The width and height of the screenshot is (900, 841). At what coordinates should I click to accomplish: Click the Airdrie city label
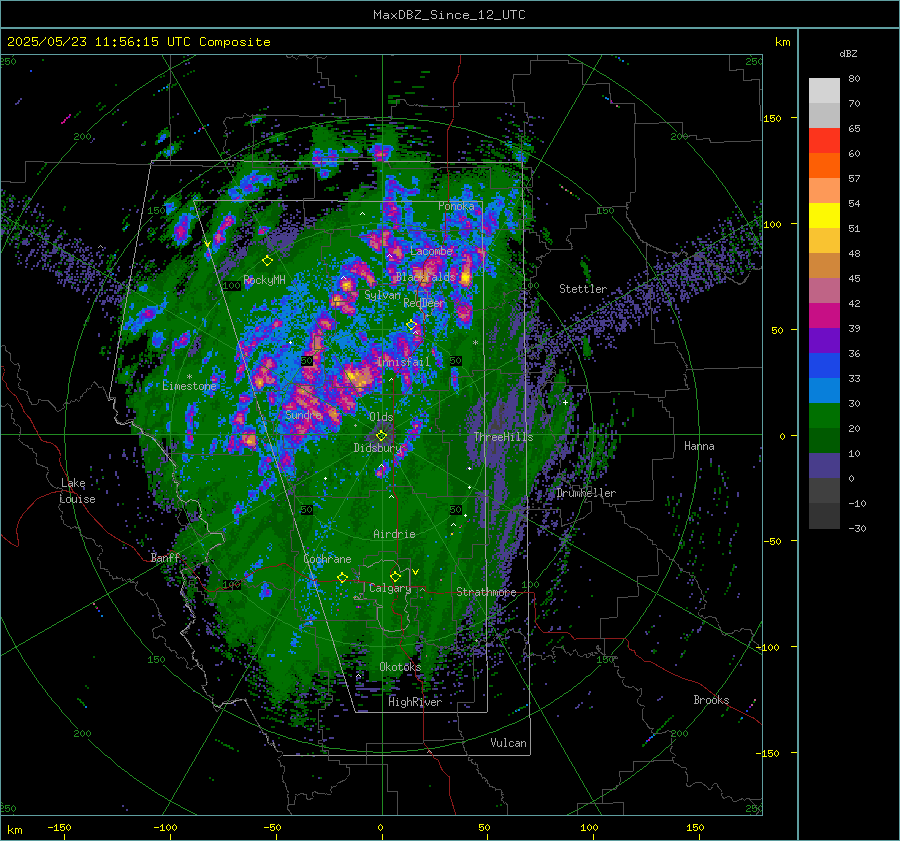(x=394, y=534)
